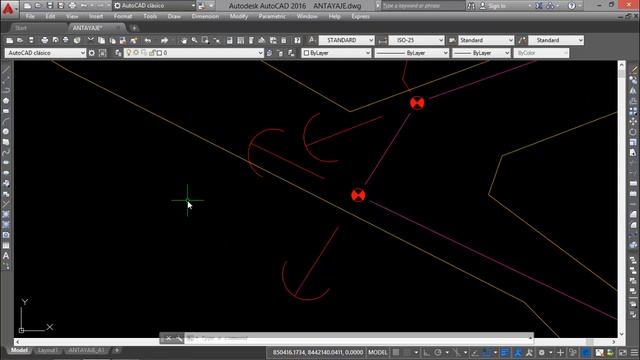This screenshot has width=640, height=360.
Task: Open the AutoCAD clásico workspace combo box
Action: click(45, 53)
